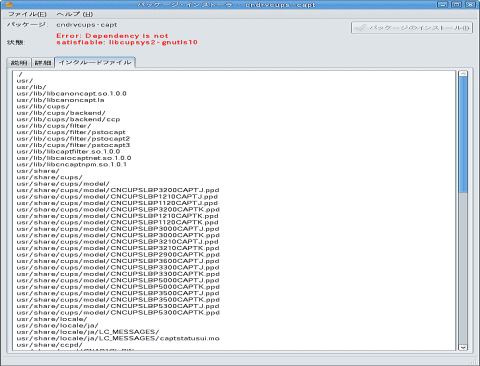
Task: Click the row reading only usr/lib/cups/backend/
Action: pos(61,113)
